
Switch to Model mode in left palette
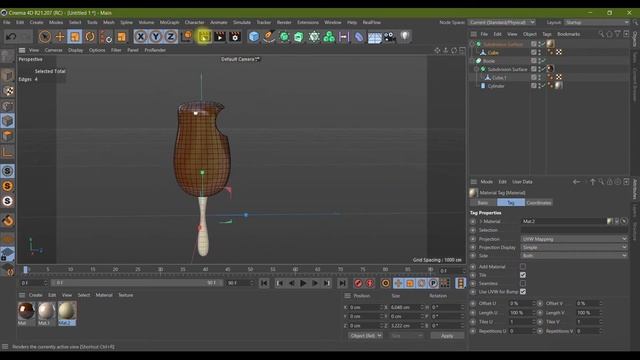[7, 76]
